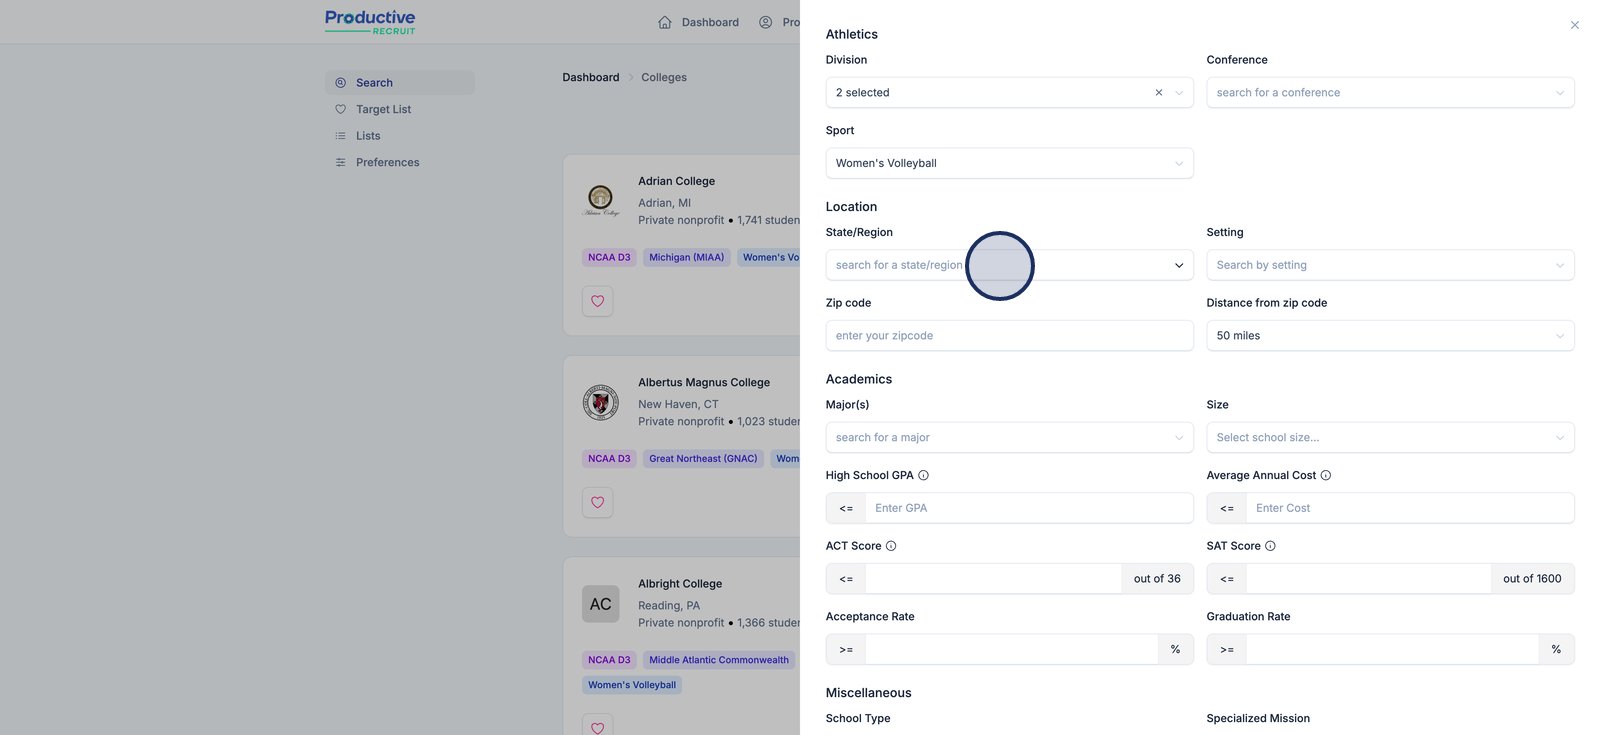Click the ACT Score info icon
The height and width of the screenshot is (735, 1600).
tap(891, 546)
